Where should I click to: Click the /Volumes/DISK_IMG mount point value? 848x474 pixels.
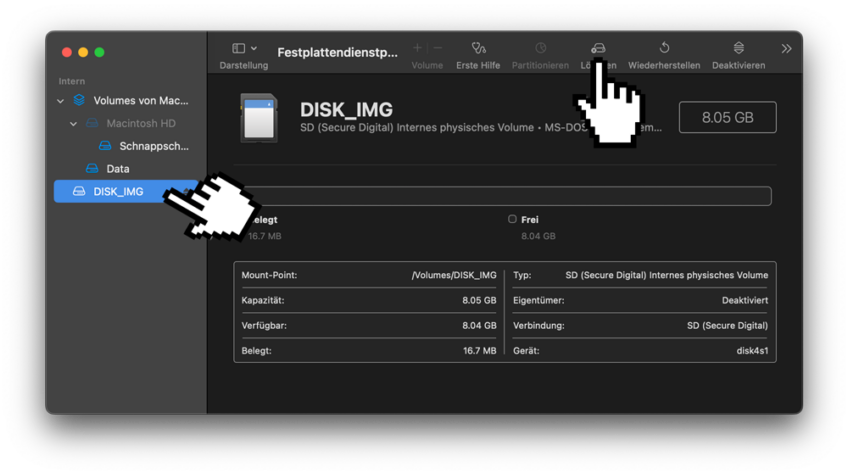453,275
